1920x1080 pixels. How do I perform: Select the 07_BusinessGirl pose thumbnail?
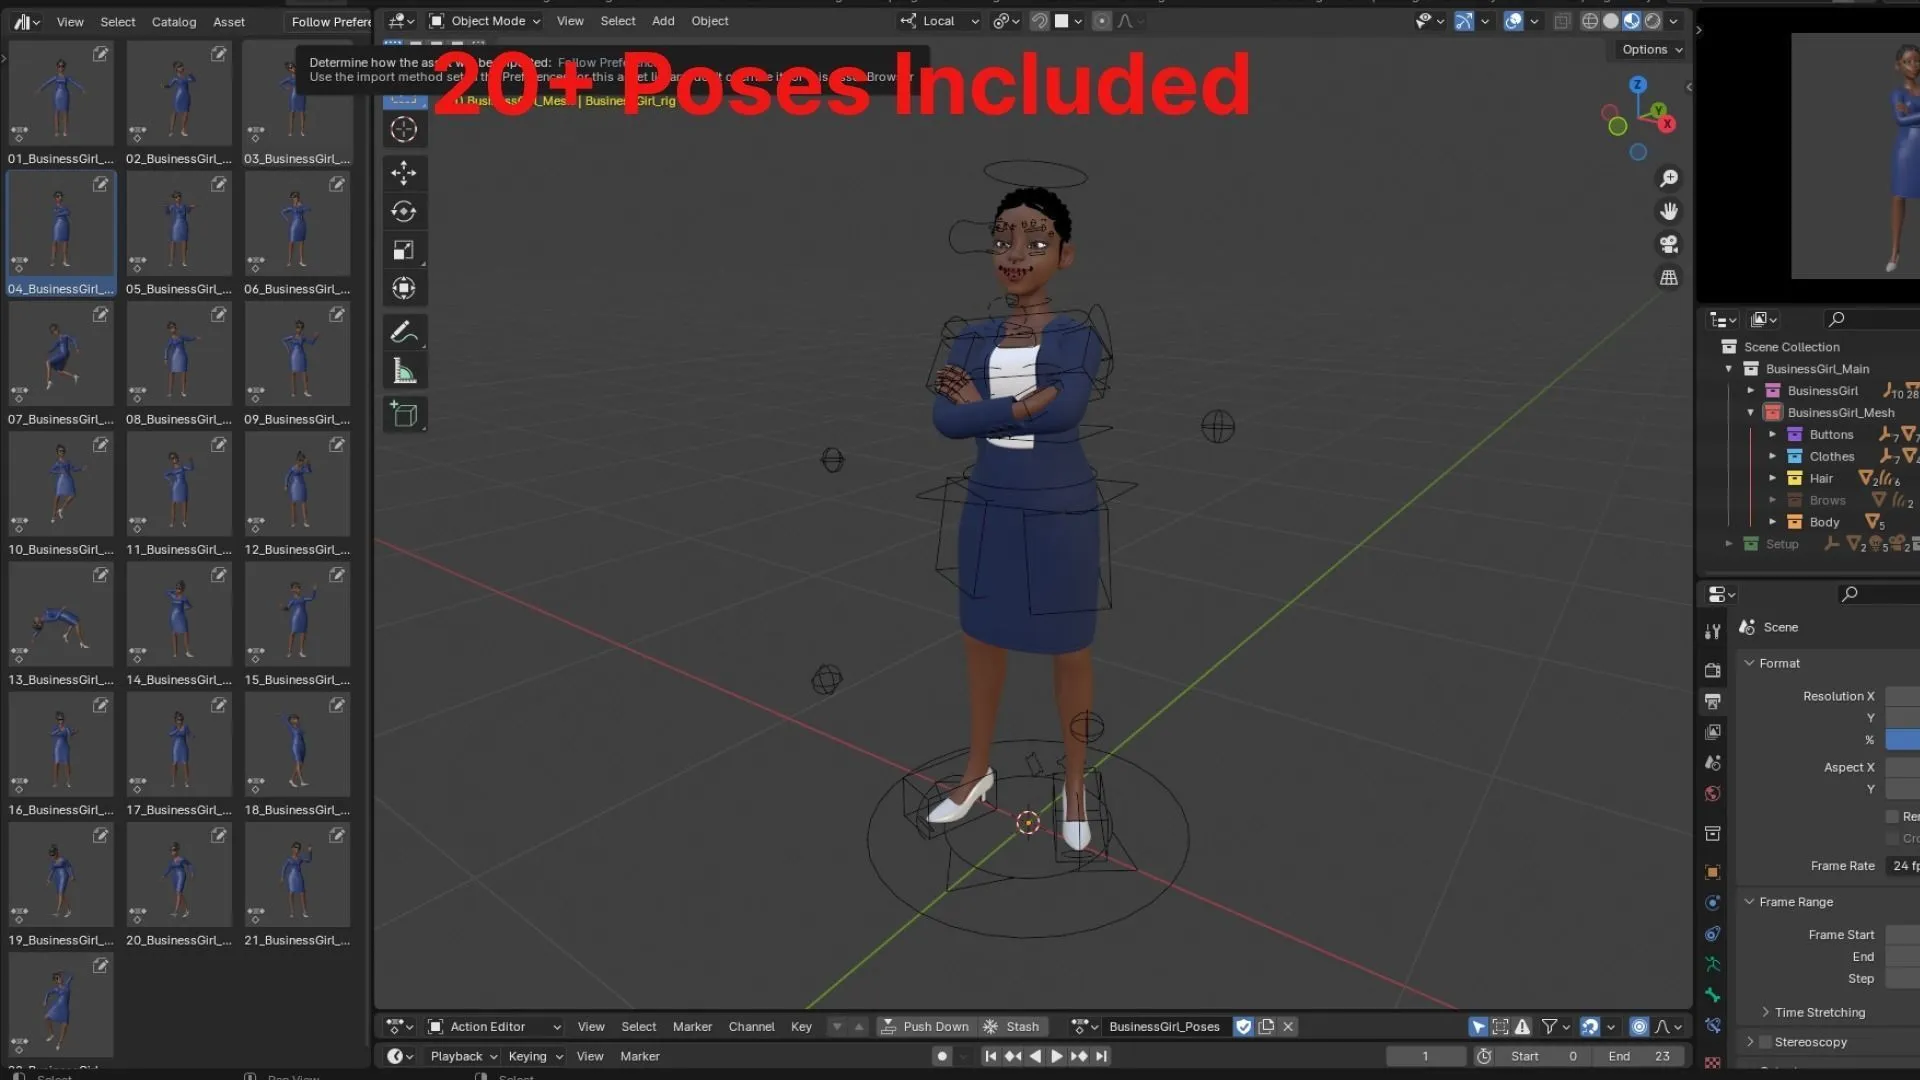point(60,352)
